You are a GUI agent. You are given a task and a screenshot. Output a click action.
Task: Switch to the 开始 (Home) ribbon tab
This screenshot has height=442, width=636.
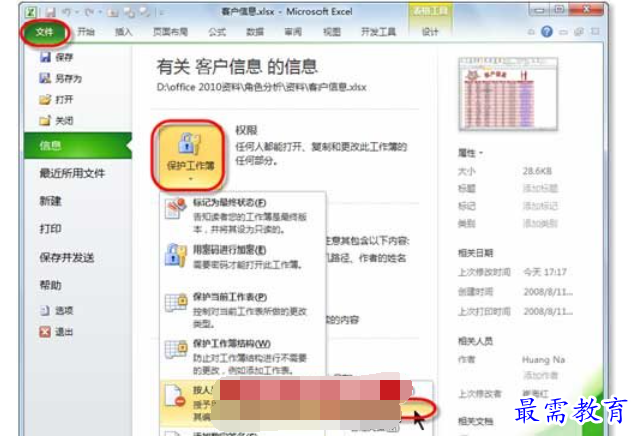(x=86, y=32)
